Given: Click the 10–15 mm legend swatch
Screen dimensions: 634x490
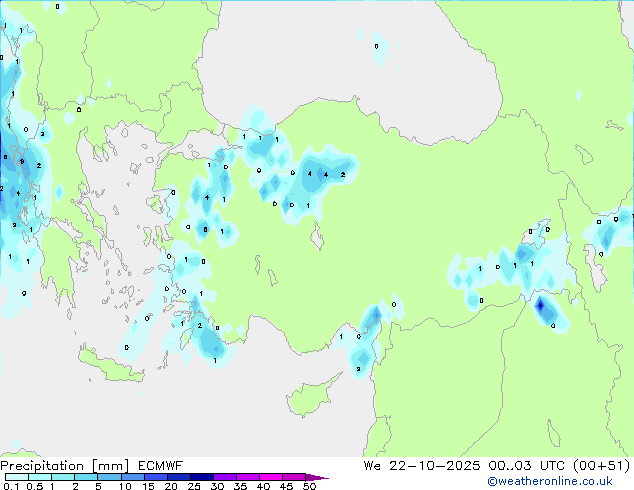Looking at the screenshot, I should 132,477.
